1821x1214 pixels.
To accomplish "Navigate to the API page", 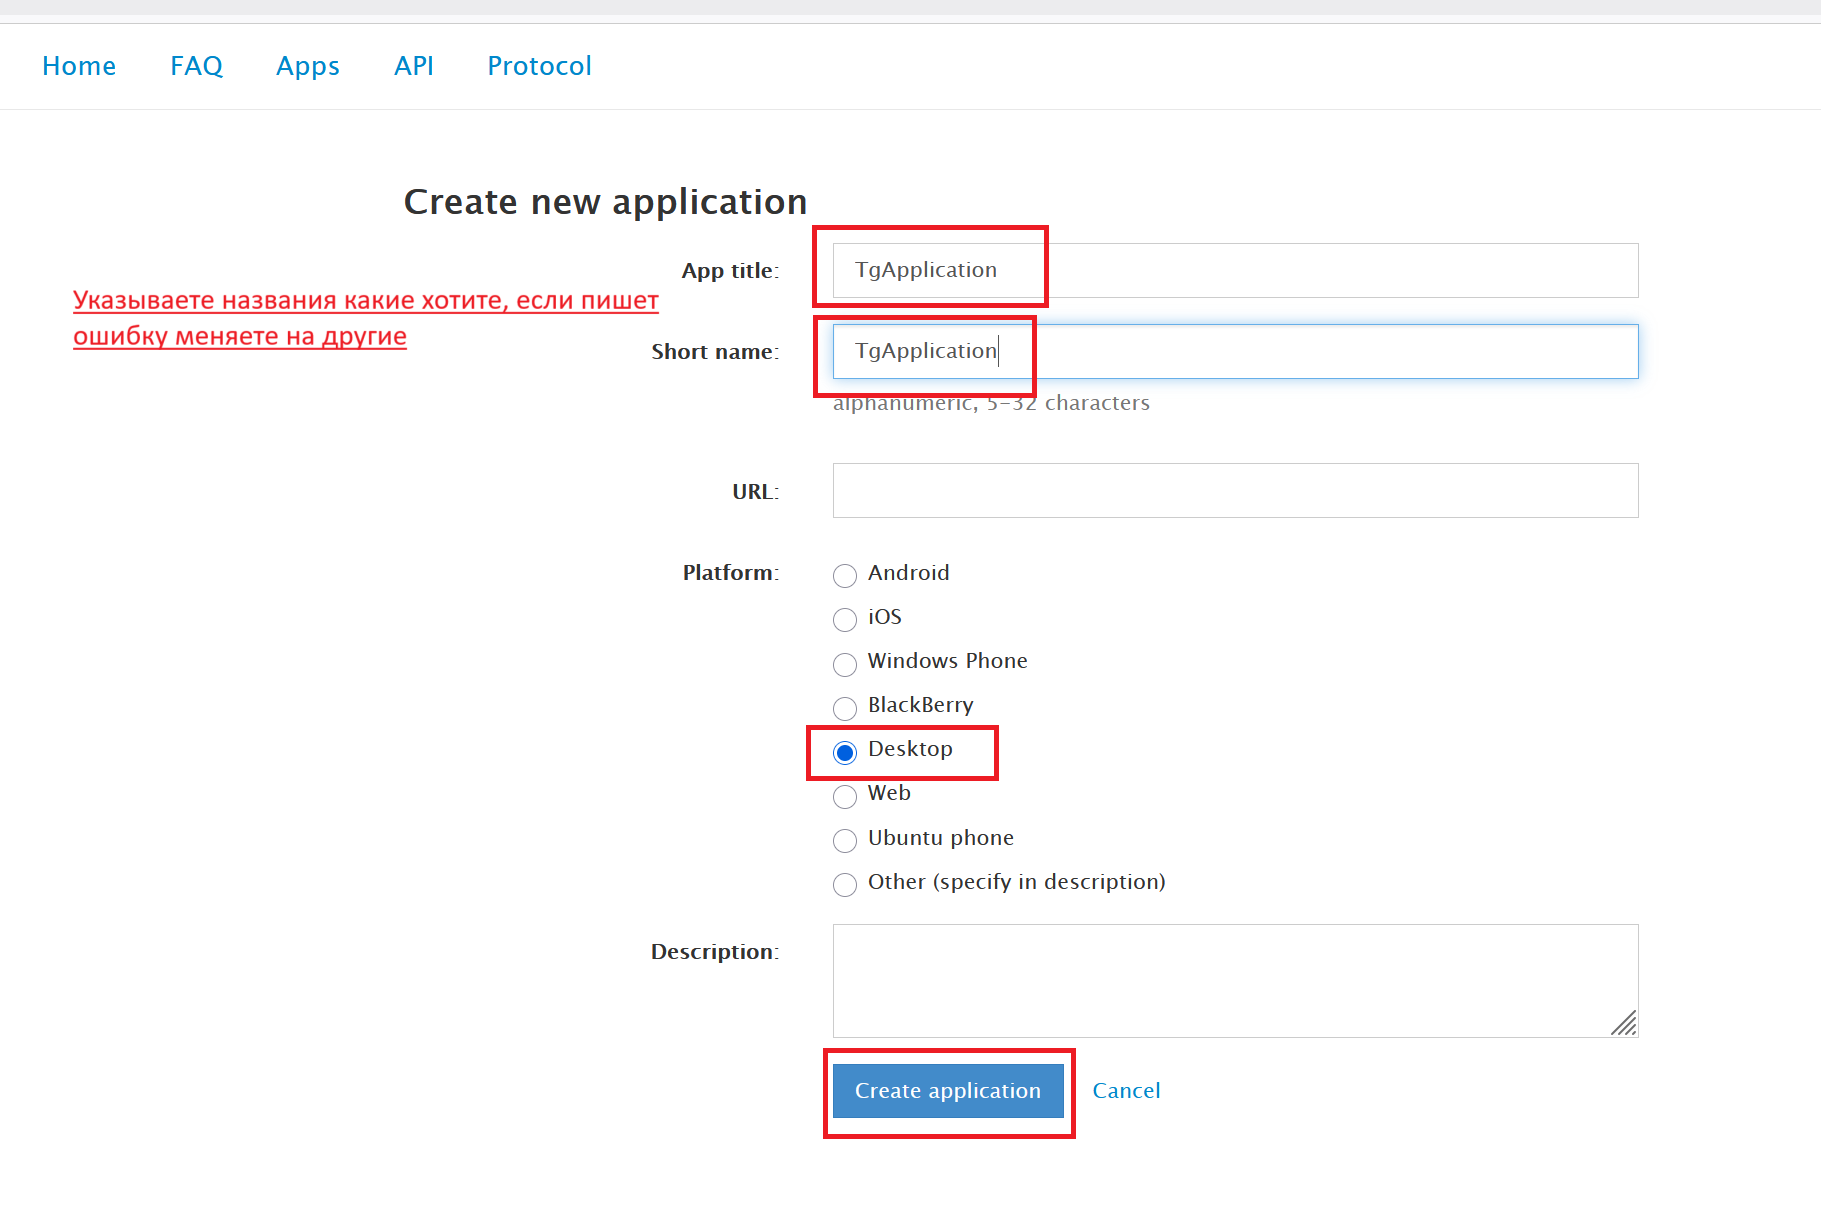I will tap(414, 66).
